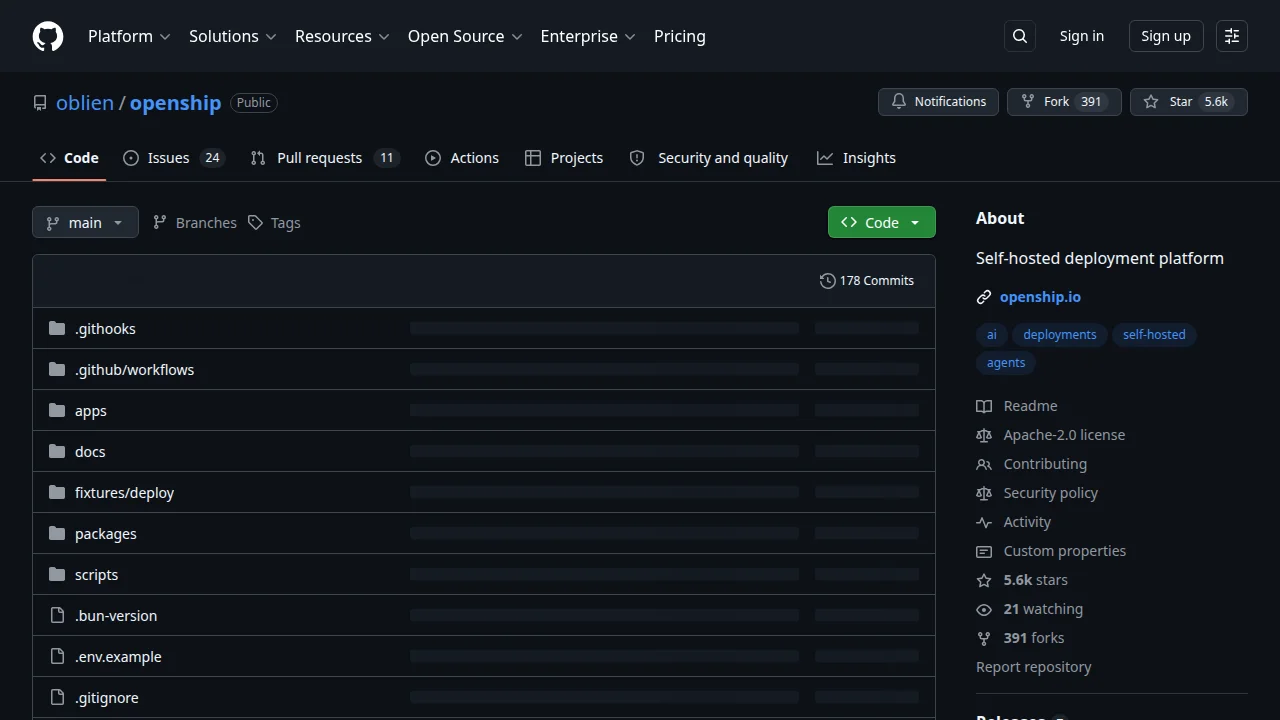Select the deployments topic tag
The image size is (1280, 720).
[x=1060, y=335]
